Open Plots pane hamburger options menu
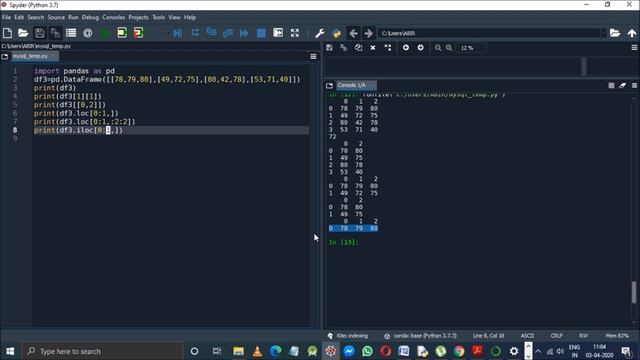640x360 pixels. point(635,48)
